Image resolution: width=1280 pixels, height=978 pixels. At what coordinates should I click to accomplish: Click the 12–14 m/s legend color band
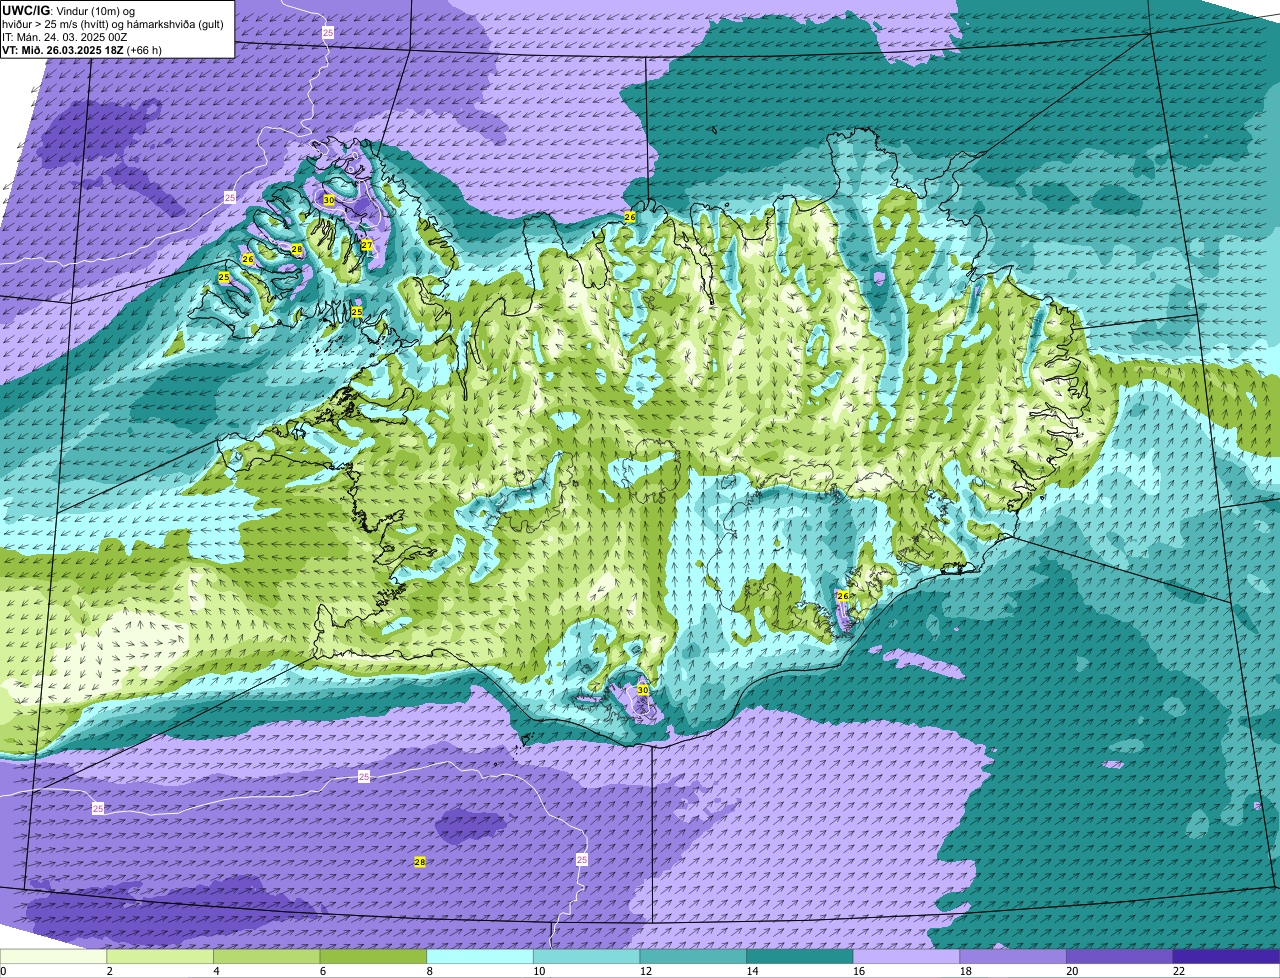click(693, 956)
